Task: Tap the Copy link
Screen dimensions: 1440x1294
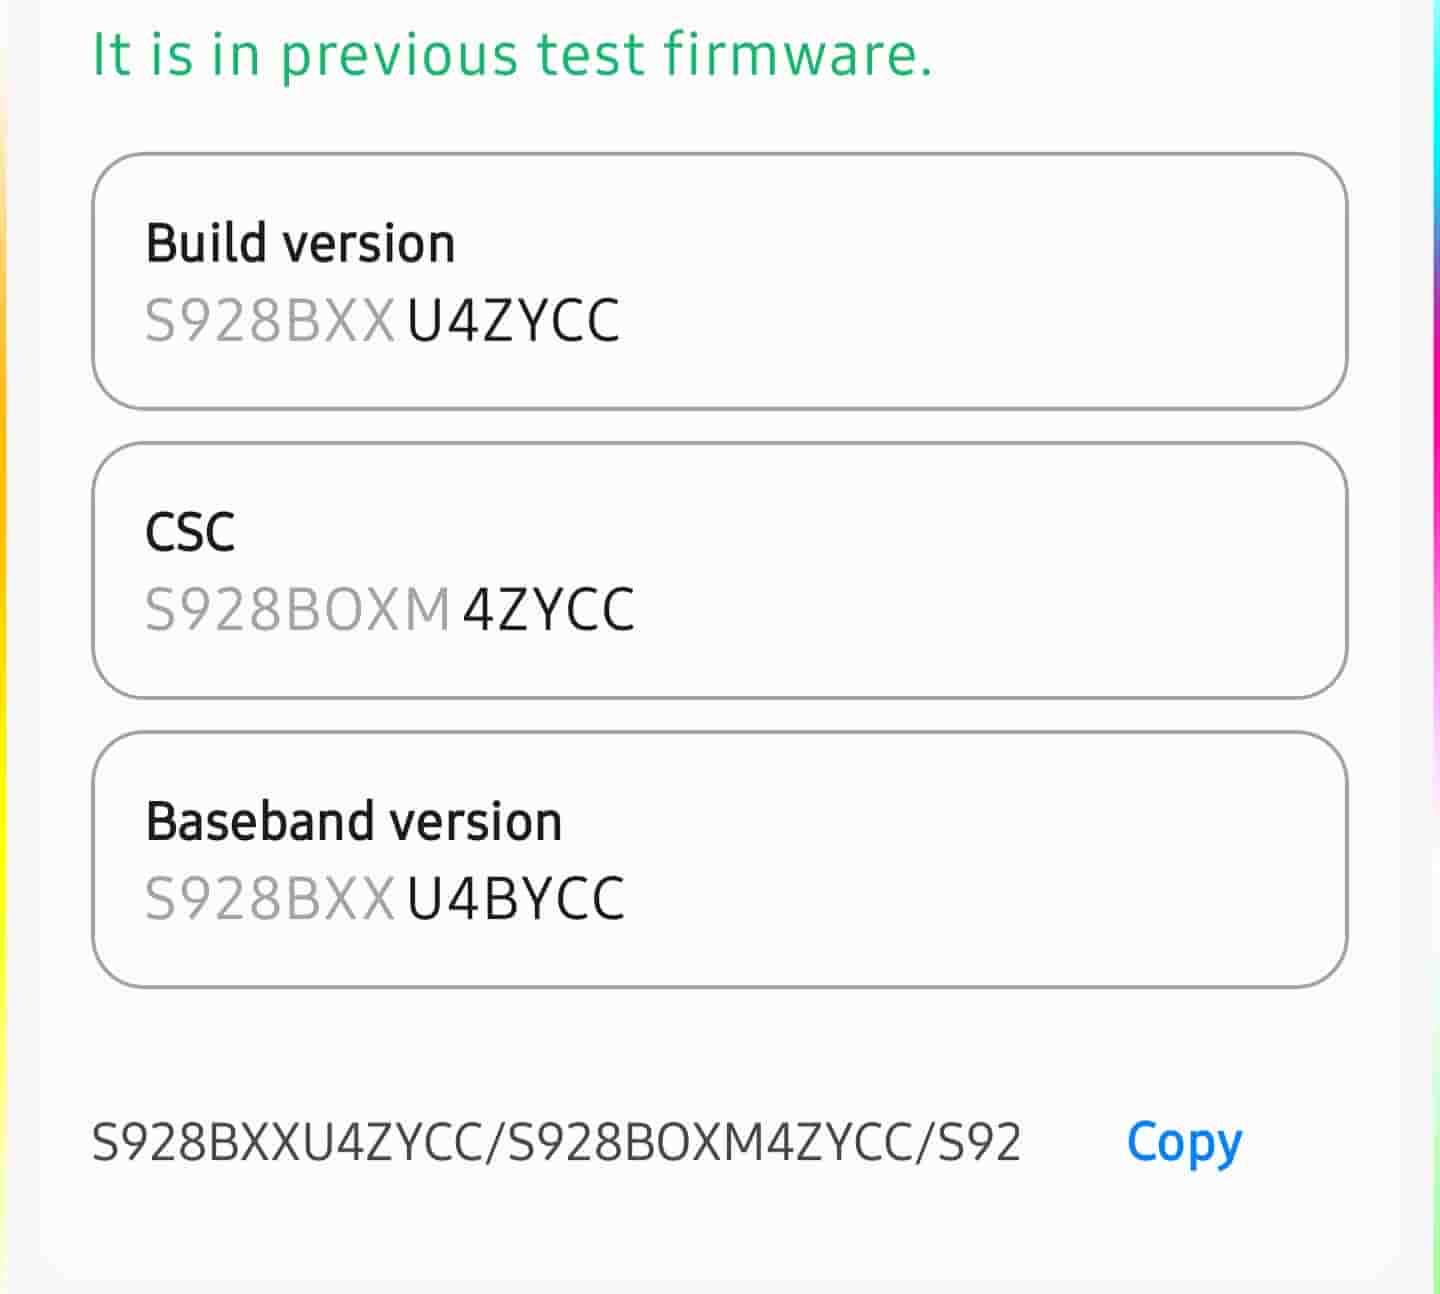Action: click(x=1184, y=1142)
